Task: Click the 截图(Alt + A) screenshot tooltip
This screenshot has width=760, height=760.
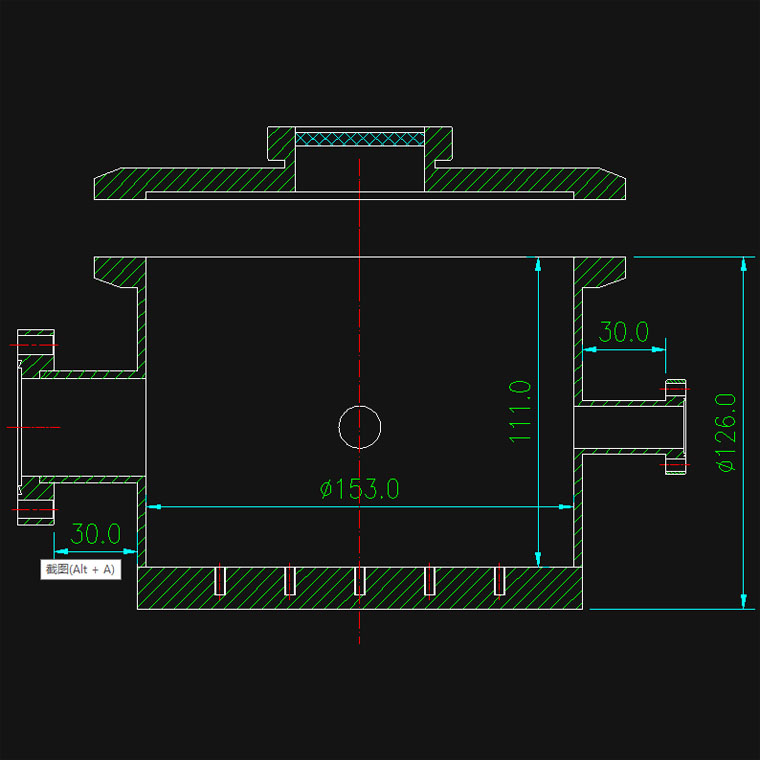Action: pos(80,569)
